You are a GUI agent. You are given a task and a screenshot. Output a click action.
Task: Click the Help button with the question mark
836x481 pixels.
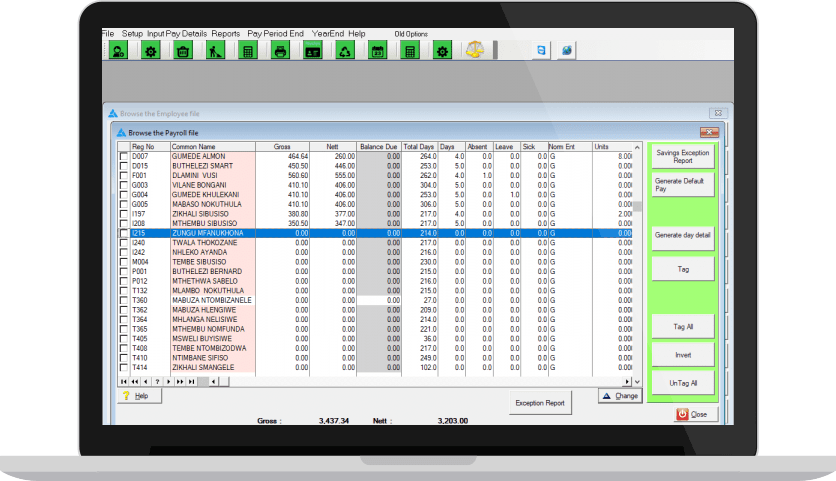click(x=139, y=396)
